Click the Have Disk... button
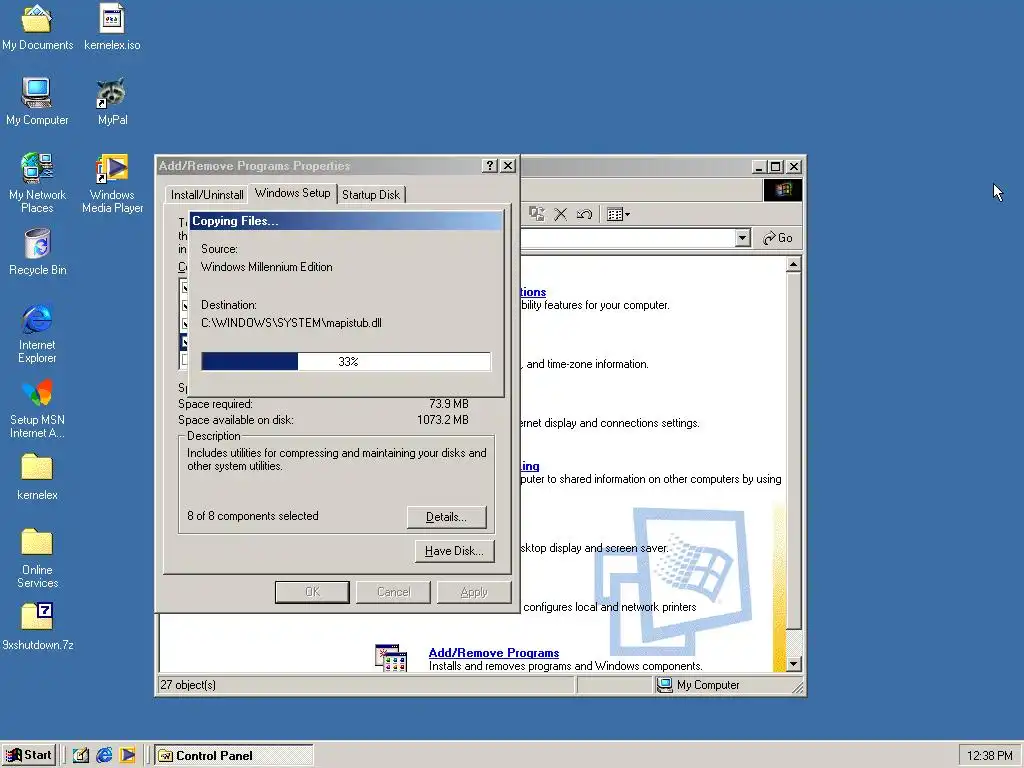The height and width of the screenshot is (768, 1024). coord(454,551)
